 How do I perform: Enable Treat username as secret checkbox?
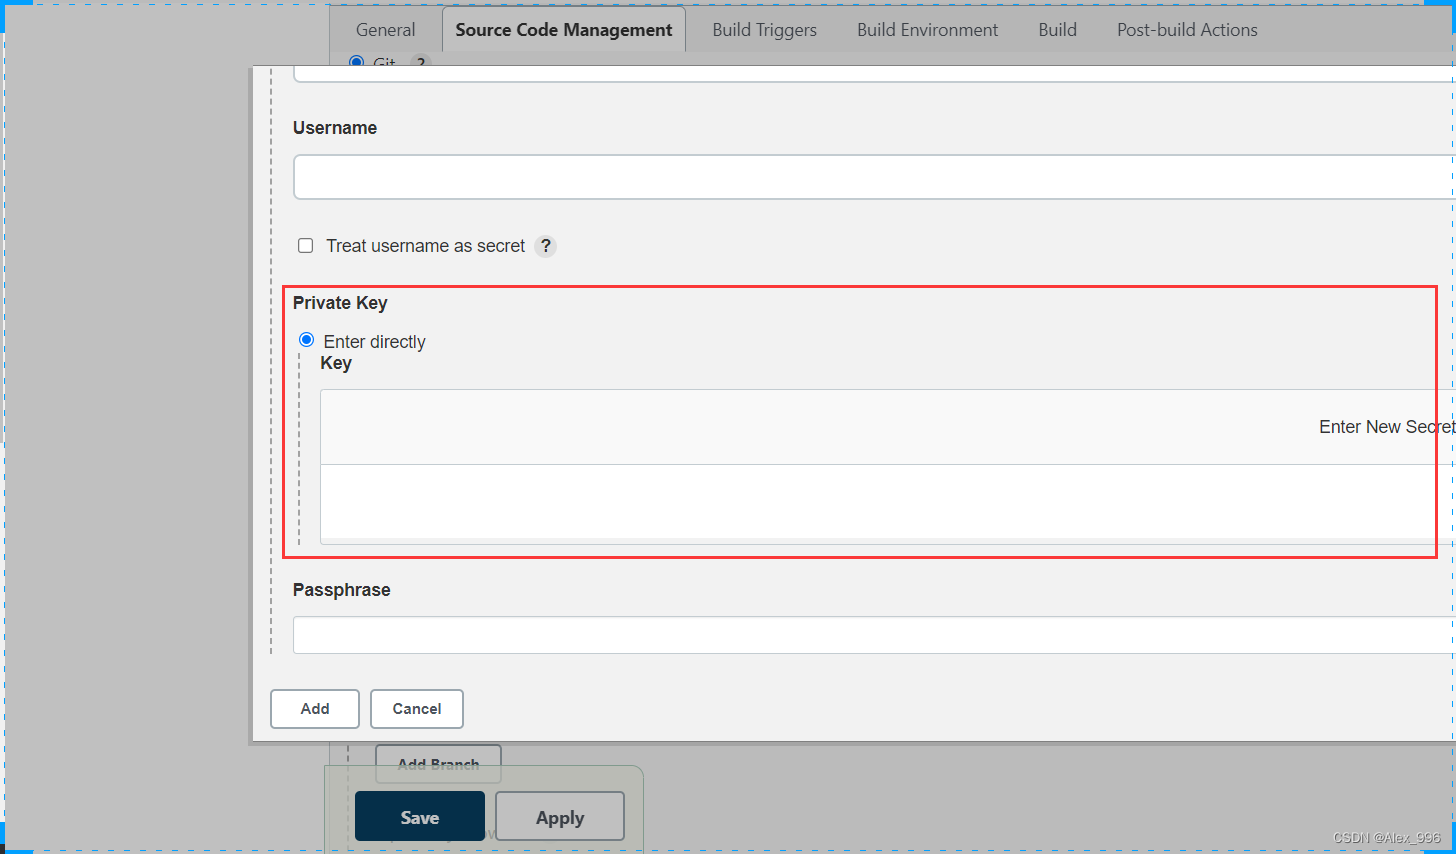(x=306, y=246)
